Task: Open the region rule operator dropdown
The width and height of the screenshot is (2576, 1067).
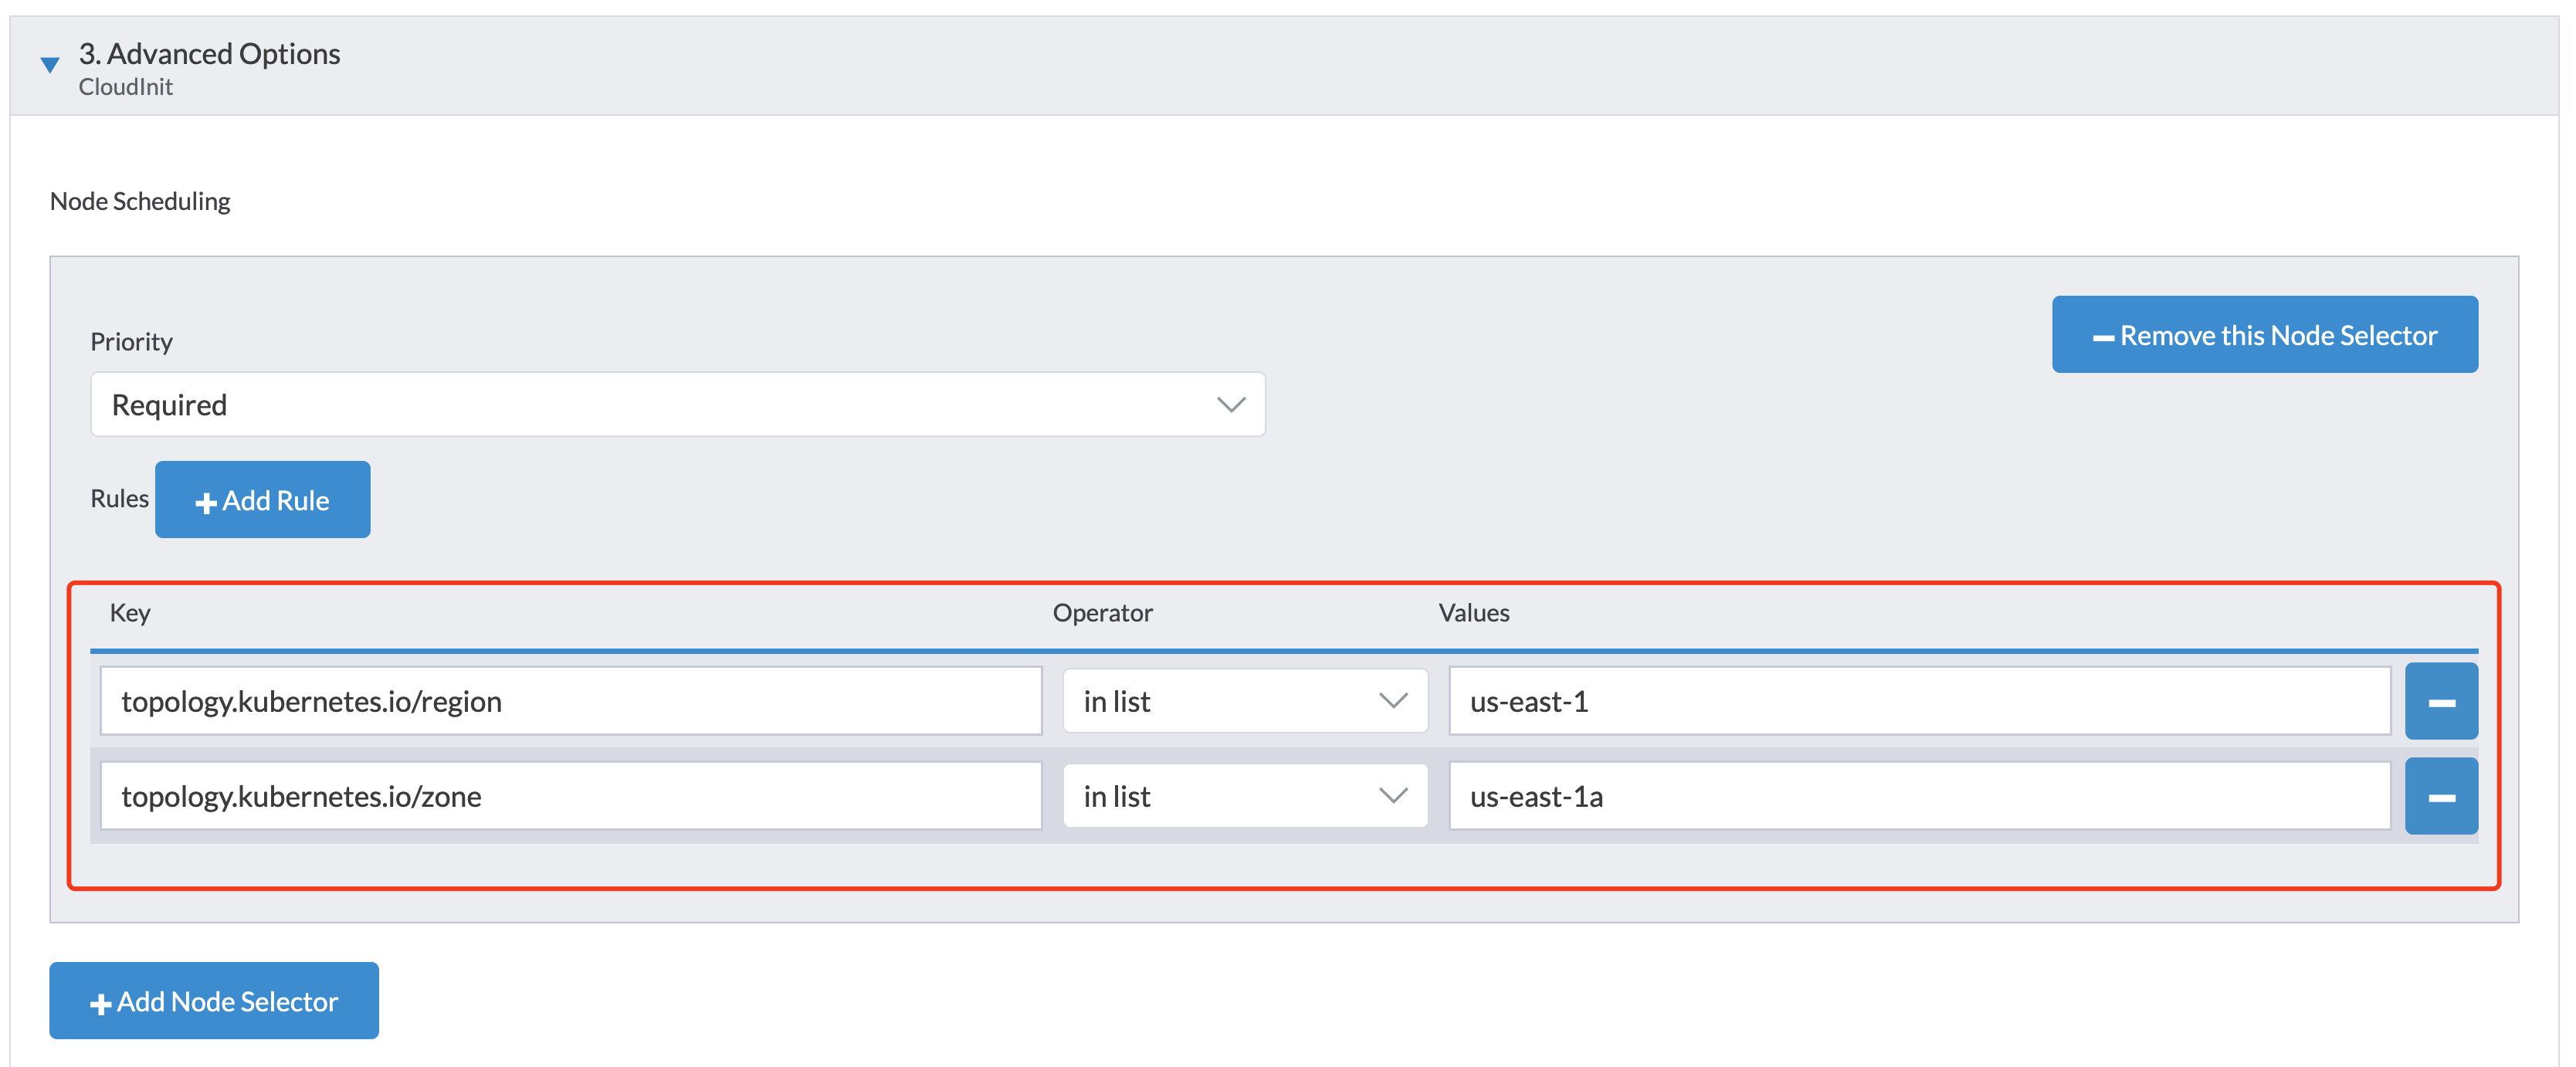Action: coord(1244,701)
